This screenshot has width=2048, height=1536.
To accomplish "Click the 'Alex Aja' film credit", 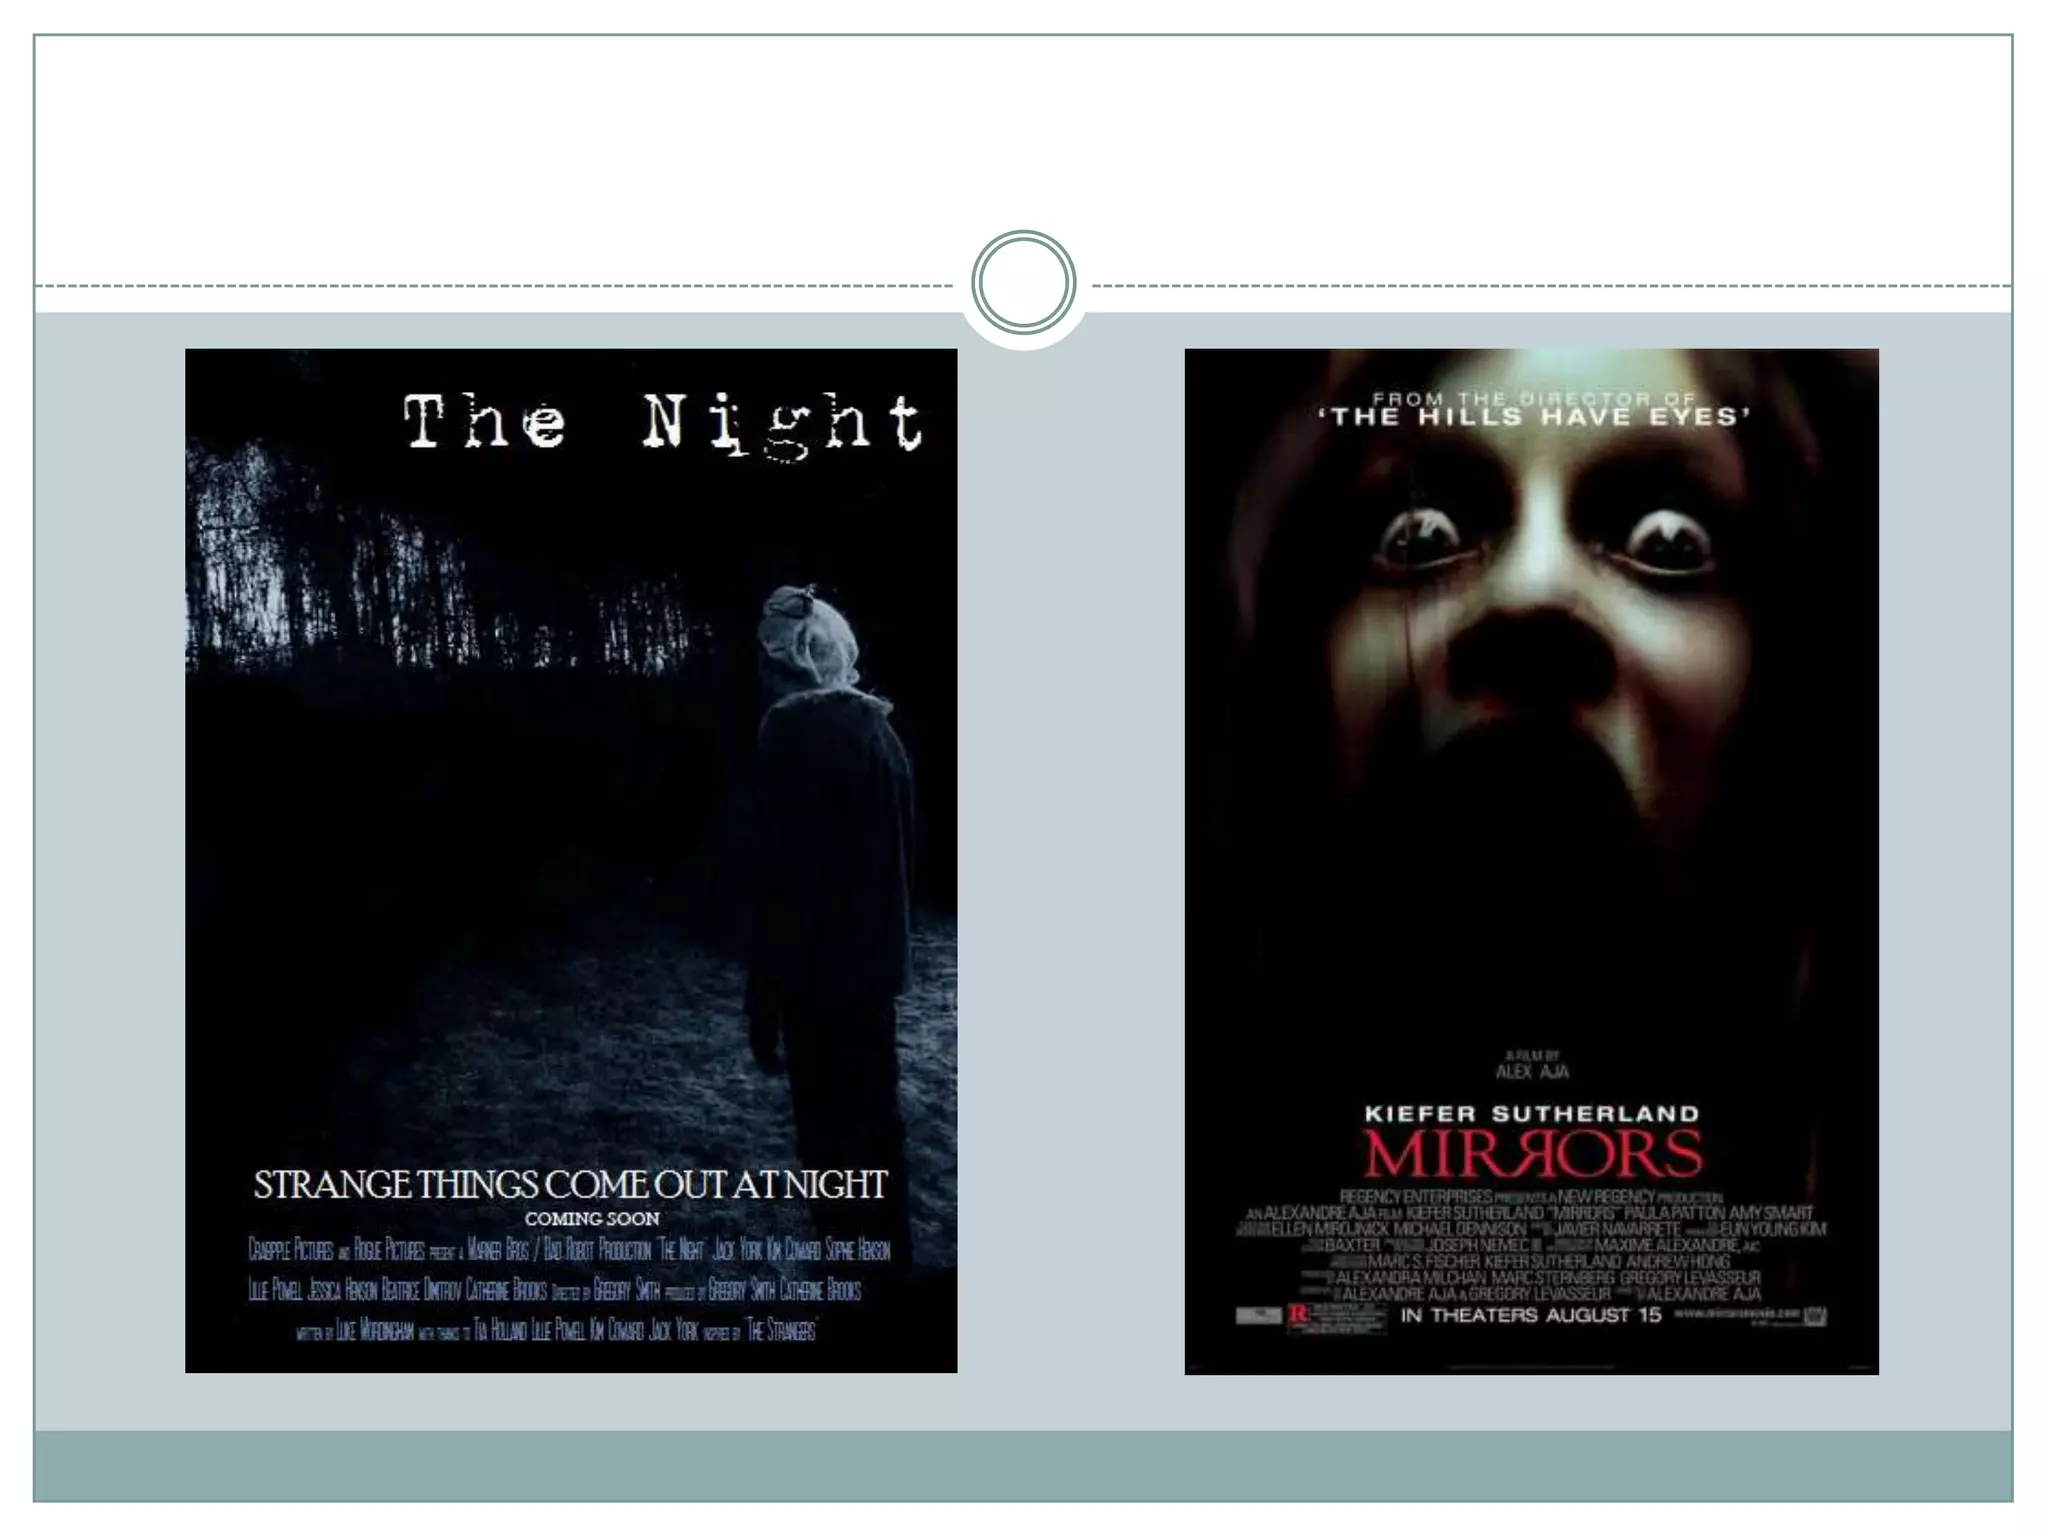I will tap(1532, 1071).
